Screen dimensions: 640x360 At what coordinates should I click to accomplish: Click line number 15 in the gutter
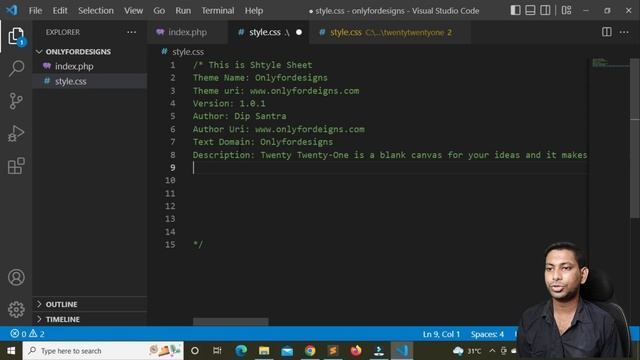(170, 244)
